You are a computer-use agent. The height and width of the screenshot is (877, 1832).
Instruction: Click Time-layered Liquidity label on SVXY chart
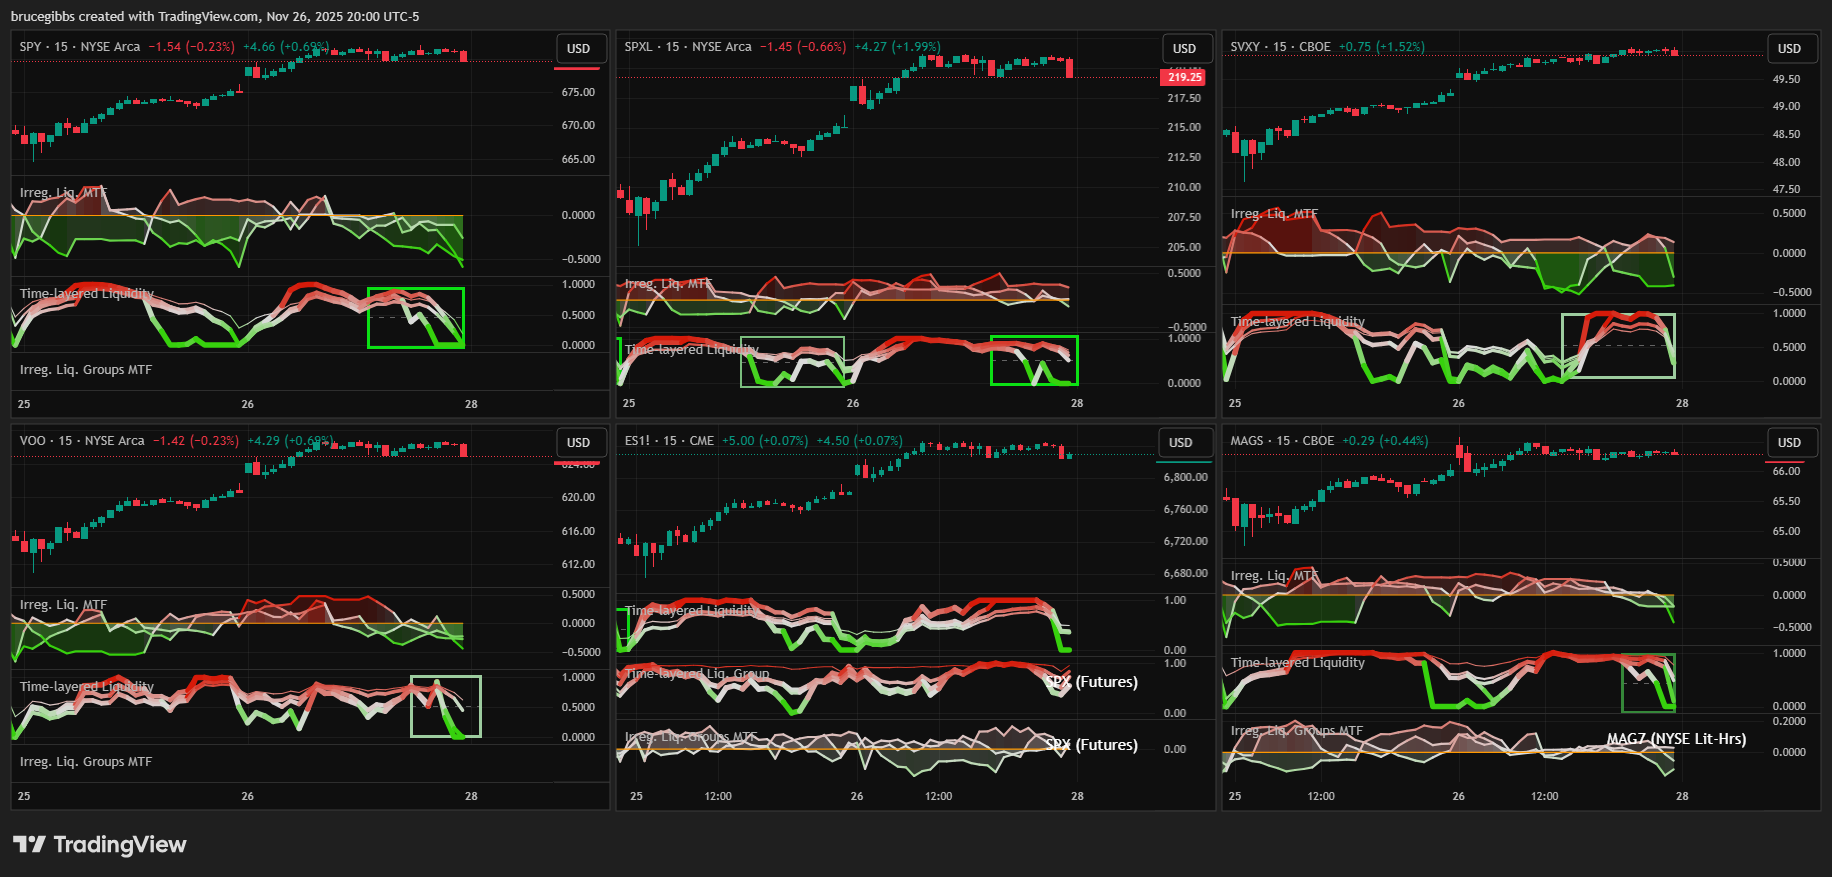1297,322
